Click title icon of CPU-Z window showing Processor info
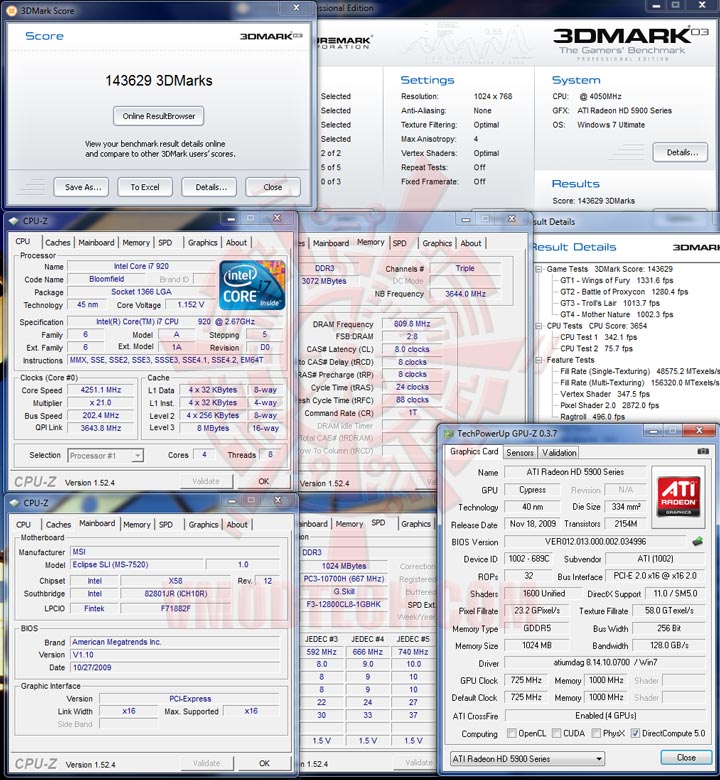Image resolution: width=720 pixels, height=780 pixels. coord(14,221)
